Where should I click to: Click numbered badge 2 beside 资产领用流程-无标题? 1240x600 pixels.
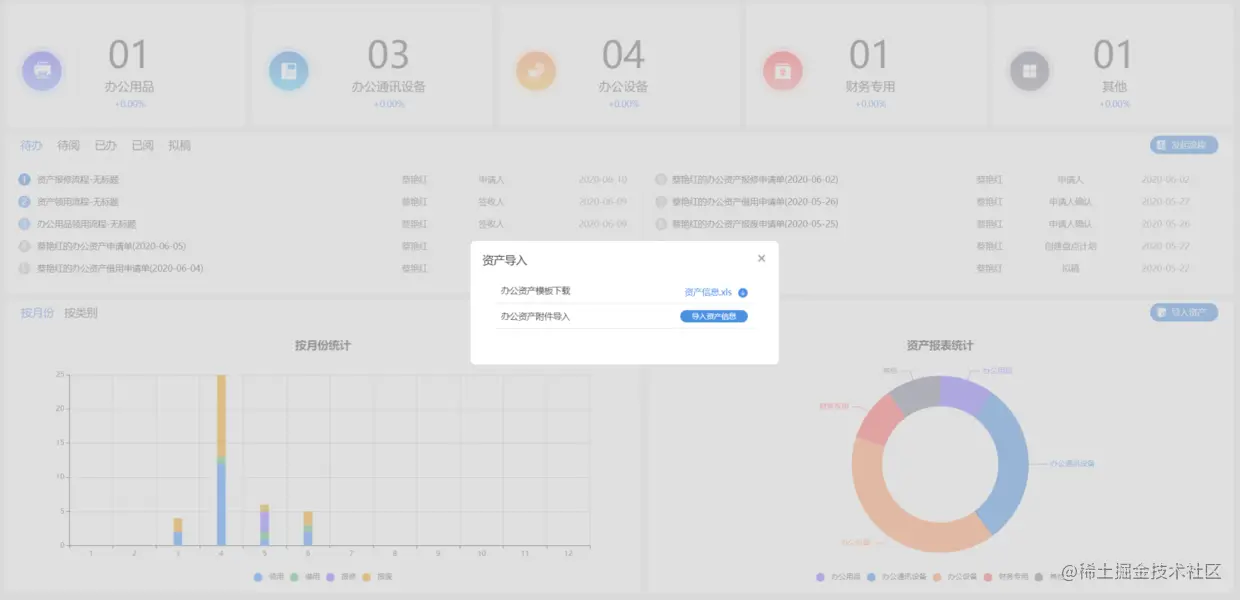click(x=25, y=202)
